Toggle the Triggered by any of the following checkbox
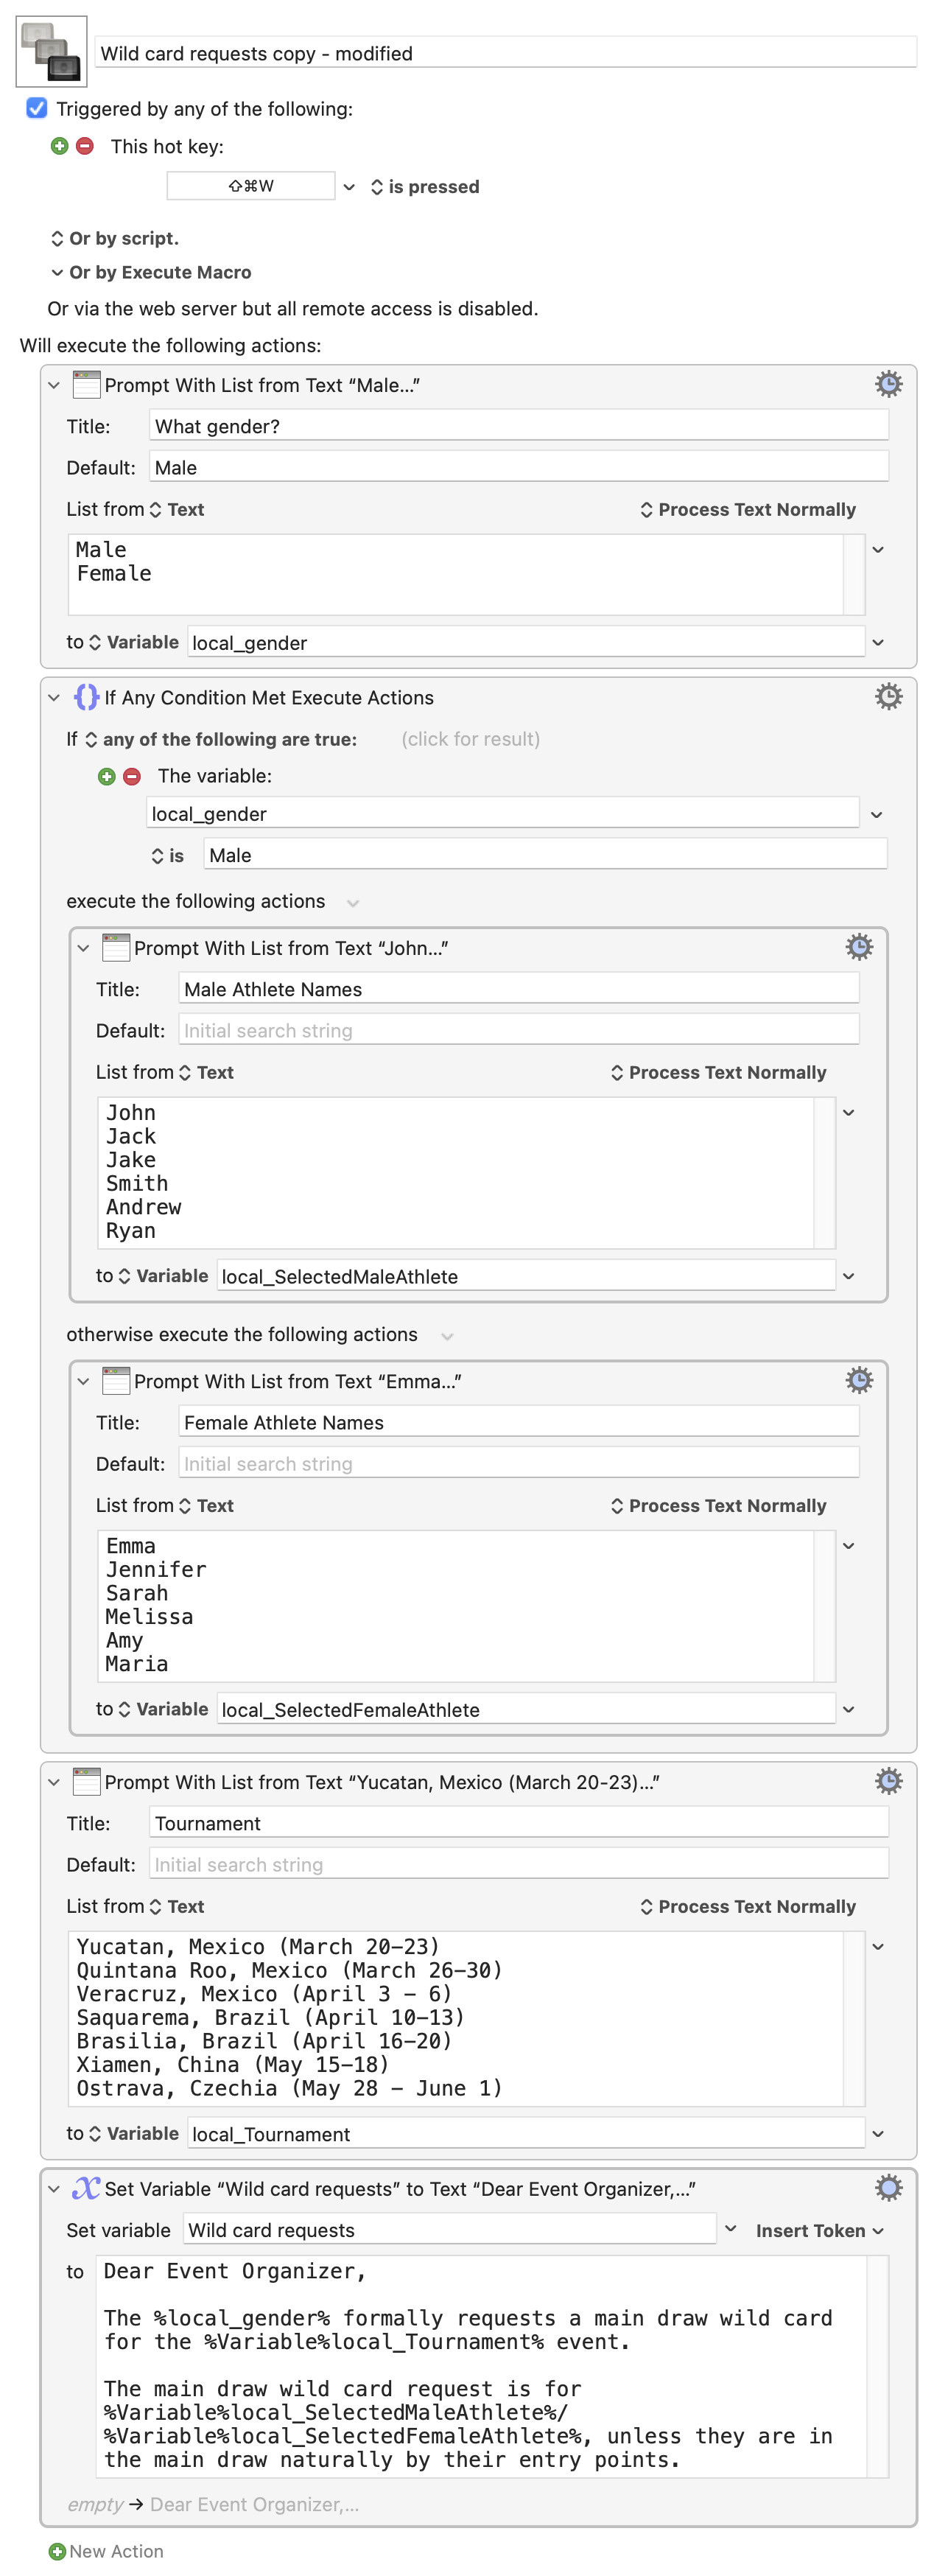The width and height of the screenshot is (934, 2576). pyautogui.click(x=37, y=108)
